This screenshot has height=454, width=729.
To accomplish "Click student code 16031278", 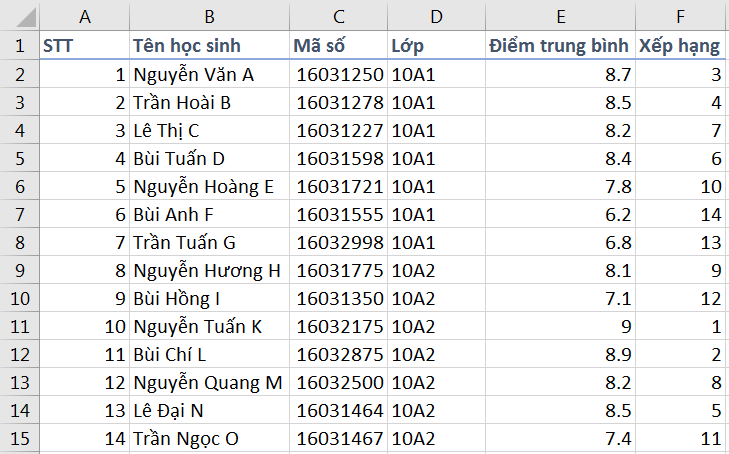I will pos(338,102).
